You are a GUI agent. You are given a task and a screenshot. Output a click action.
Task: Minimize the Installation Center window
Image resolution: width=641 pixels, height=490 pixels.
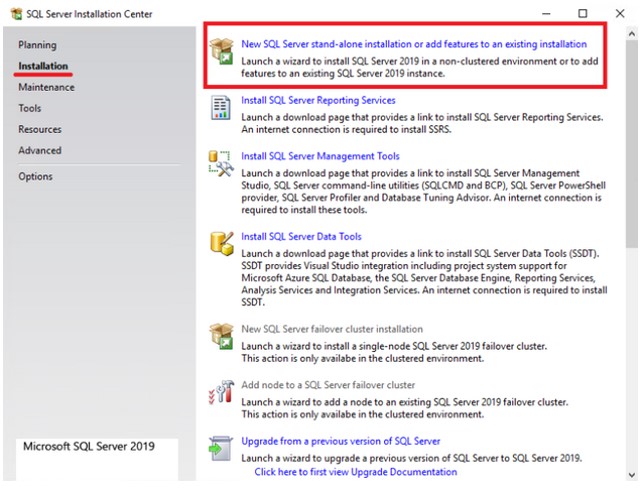[546, 14]
